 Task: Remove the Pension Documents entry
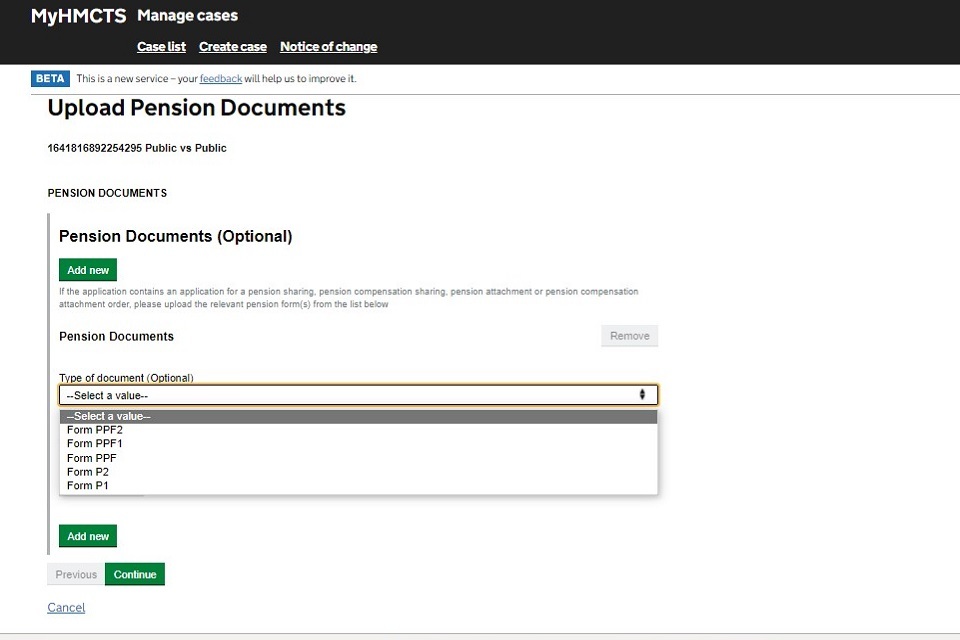[x=629, y=336]
